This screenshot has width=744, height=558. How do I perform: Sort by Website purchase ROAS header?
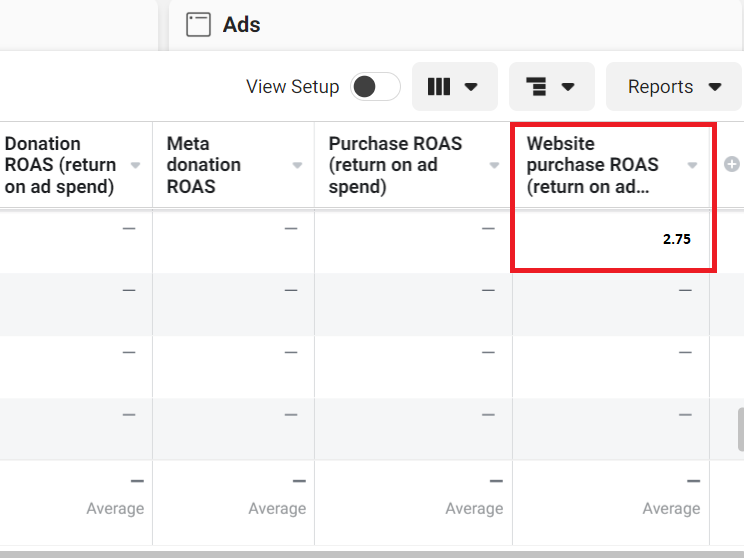(x=592, y=165)
